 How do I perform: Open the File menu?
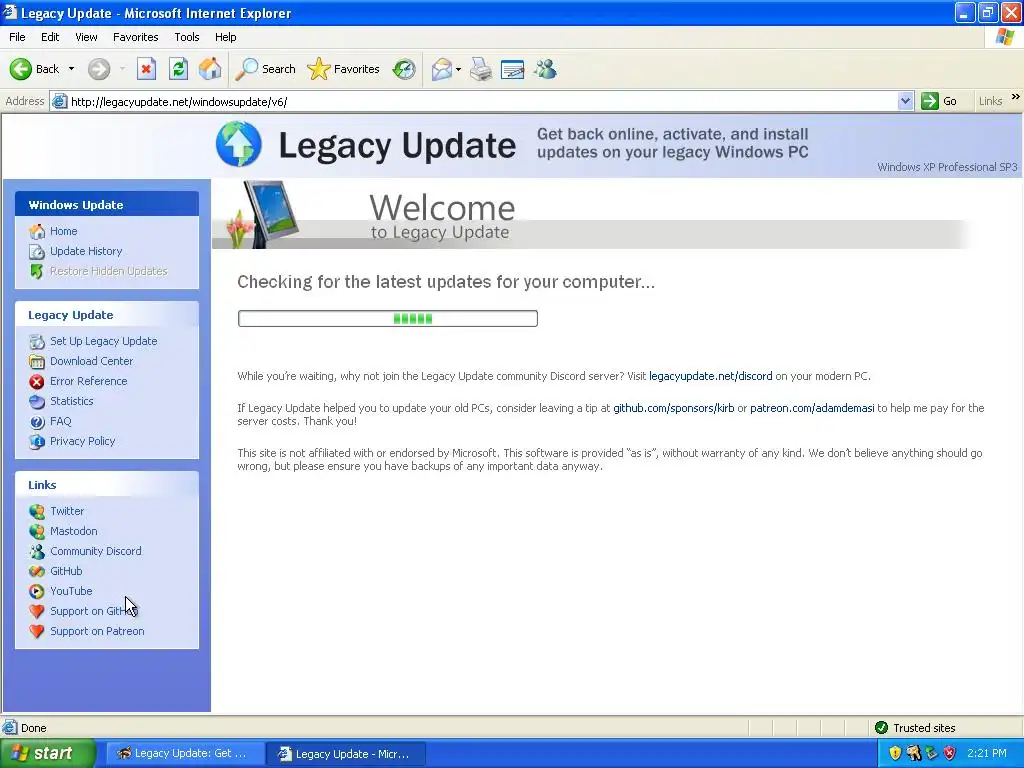pos(17,37)
